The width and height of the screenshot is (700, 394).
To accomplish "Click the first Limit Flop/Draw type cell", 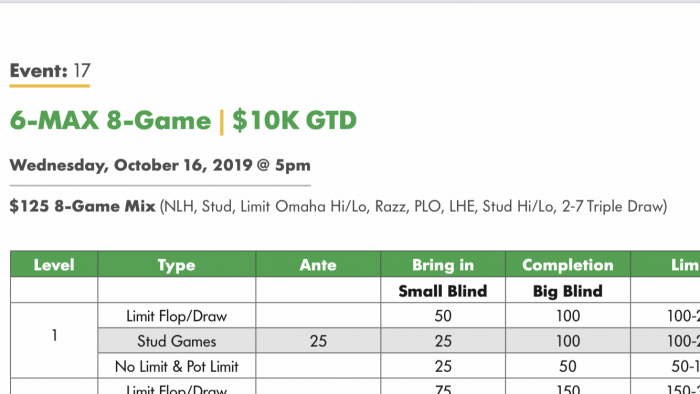I will pyautogui.click(x=177, y=316).
